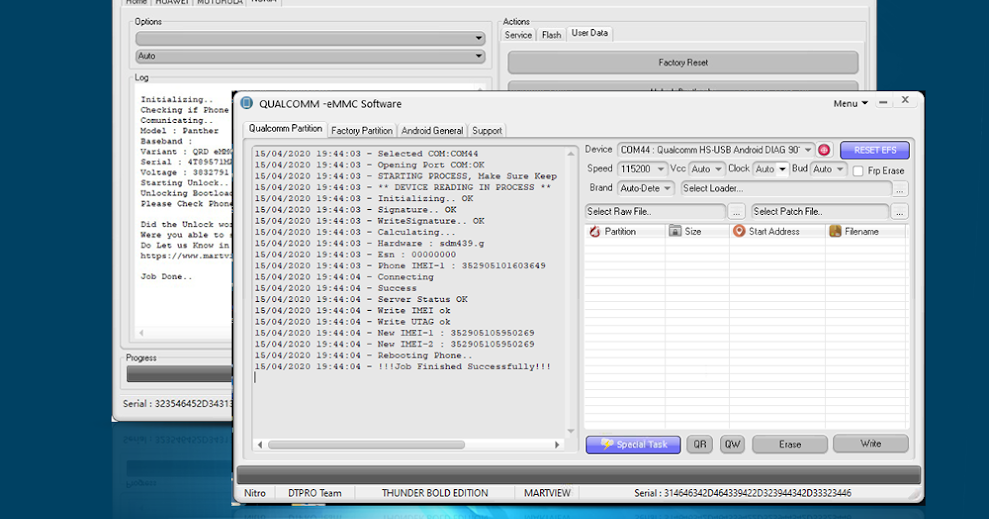989x519 pixels.
Task: Click the red refresh port icon beside Device
Action: pyautogui.click(x=824, y=150)
